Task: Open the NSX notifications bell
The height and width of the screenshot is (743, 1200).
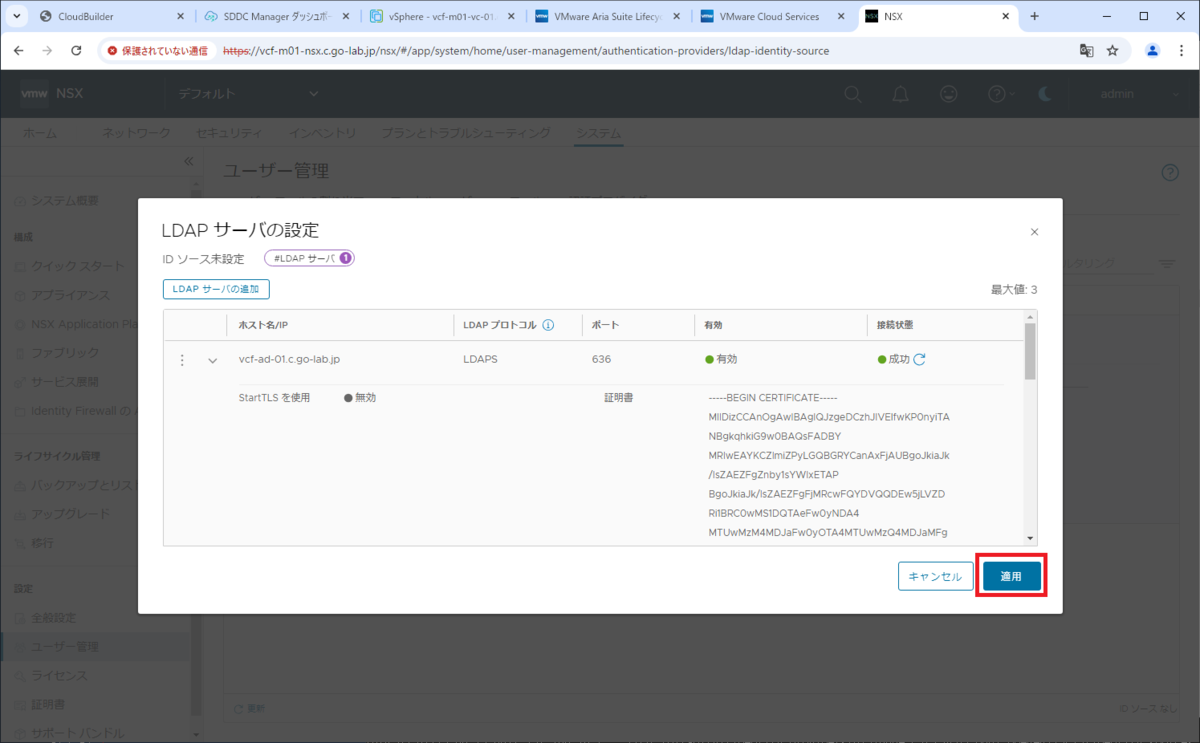Action: (901, 93)
